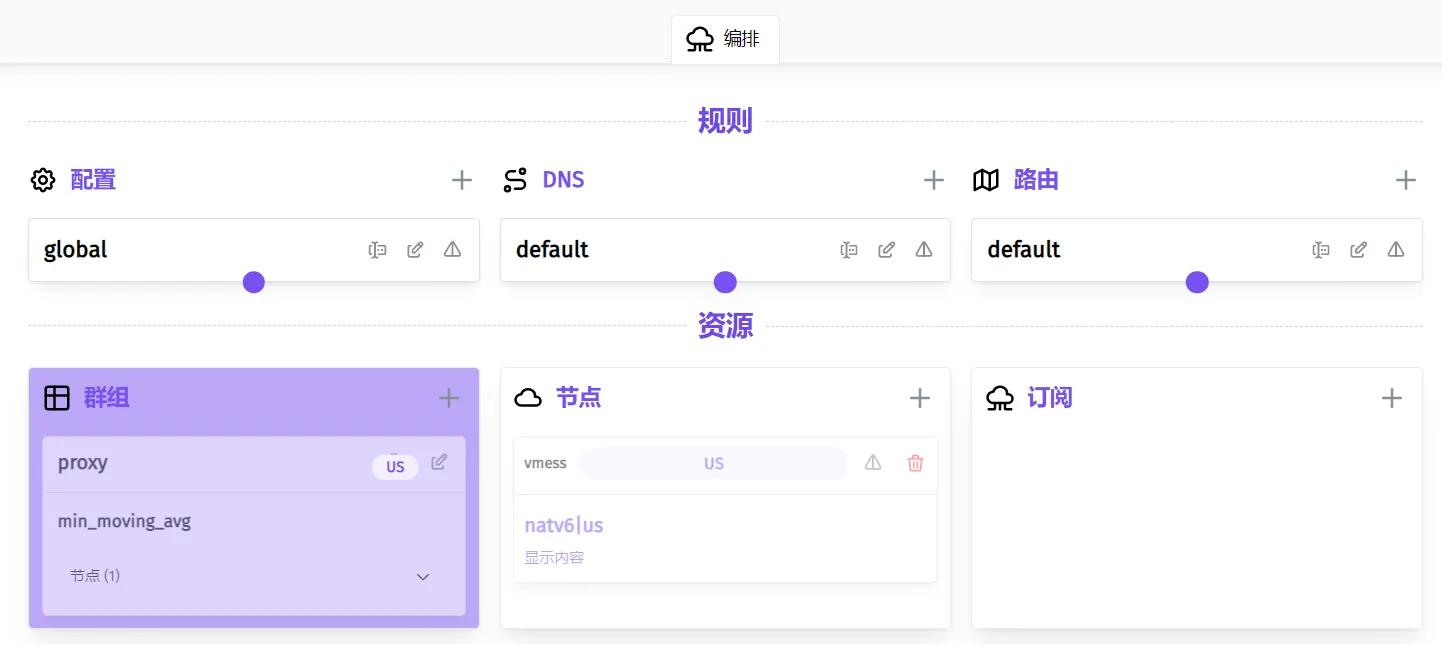The image size is (1442, 646).
Task: Edit the global config with pencil icon
Action: click(x=415, y=250)
